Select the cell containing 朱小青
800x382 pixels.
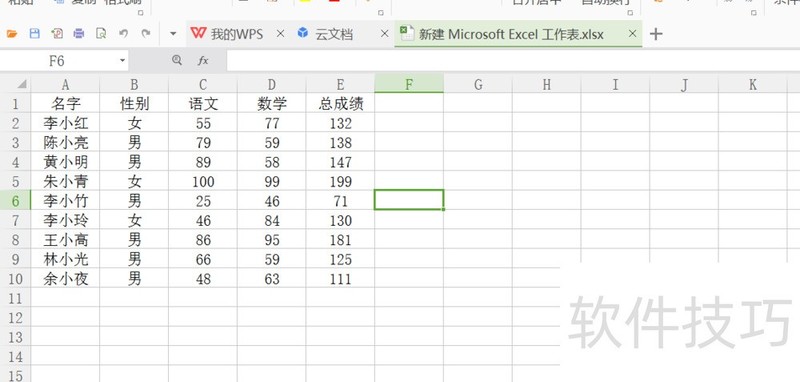(x=65, y=182)
